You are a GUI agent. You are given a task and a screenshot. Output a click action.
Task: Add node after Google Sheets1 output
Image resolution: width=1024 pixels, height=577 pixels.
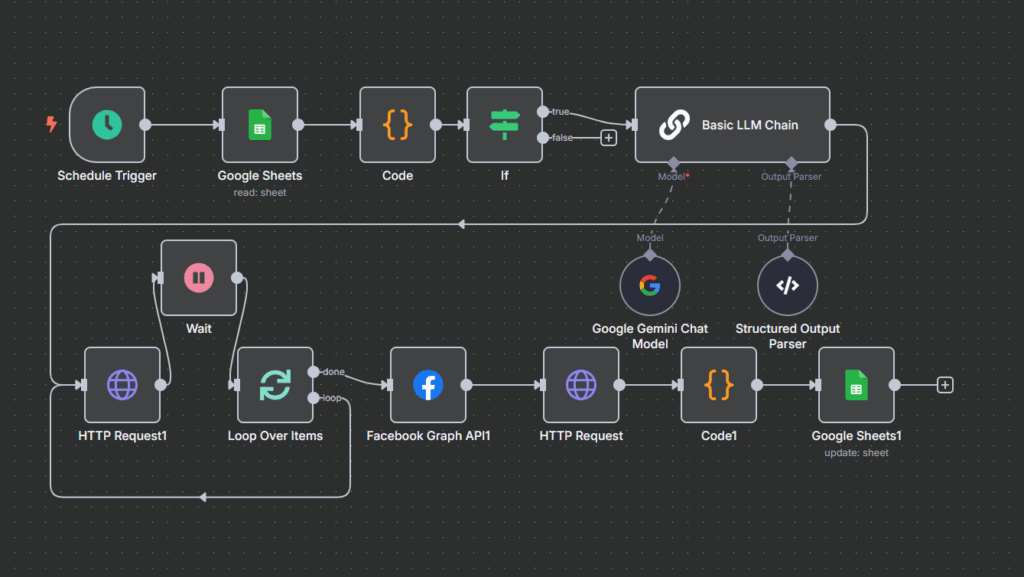coord(945,385)
